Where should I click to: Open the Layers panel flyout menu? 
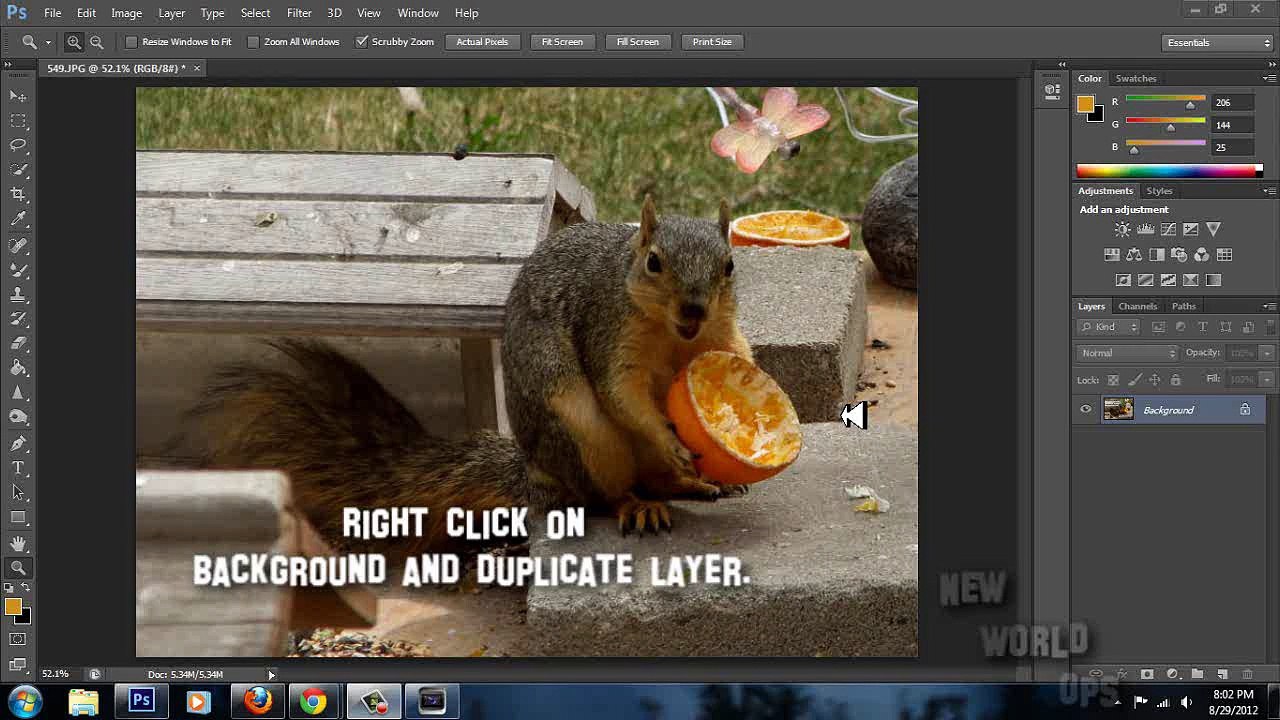click(x=1269, y=306)
